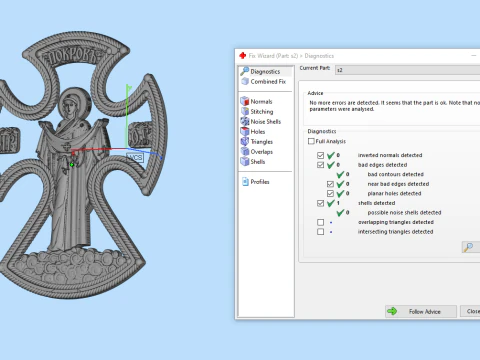Click the green arrow on Follow Advice
The width and height of the screenshot is (480, 360).
click(392, 311)
